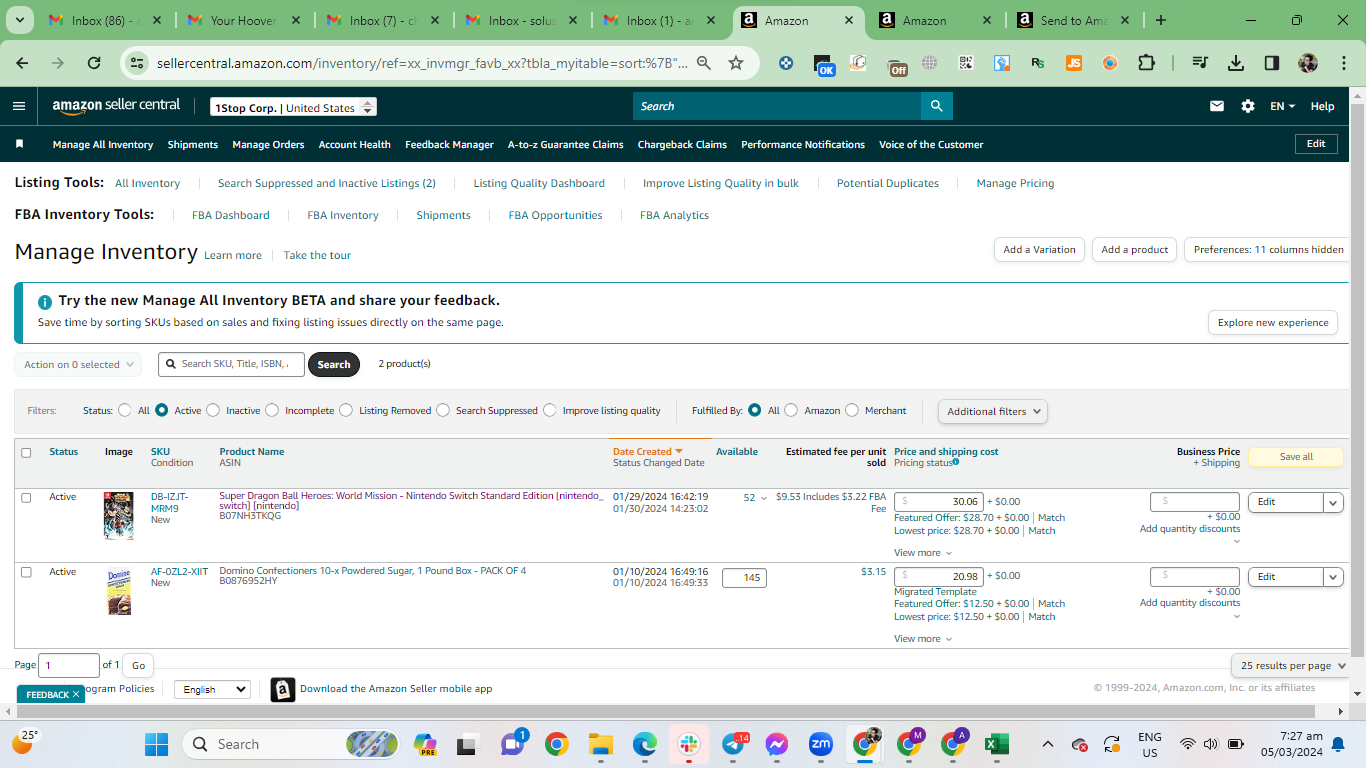Expand the available quantity 52 chevron
The height and width of the screenshot is (768, 1366).
(764, 498)
